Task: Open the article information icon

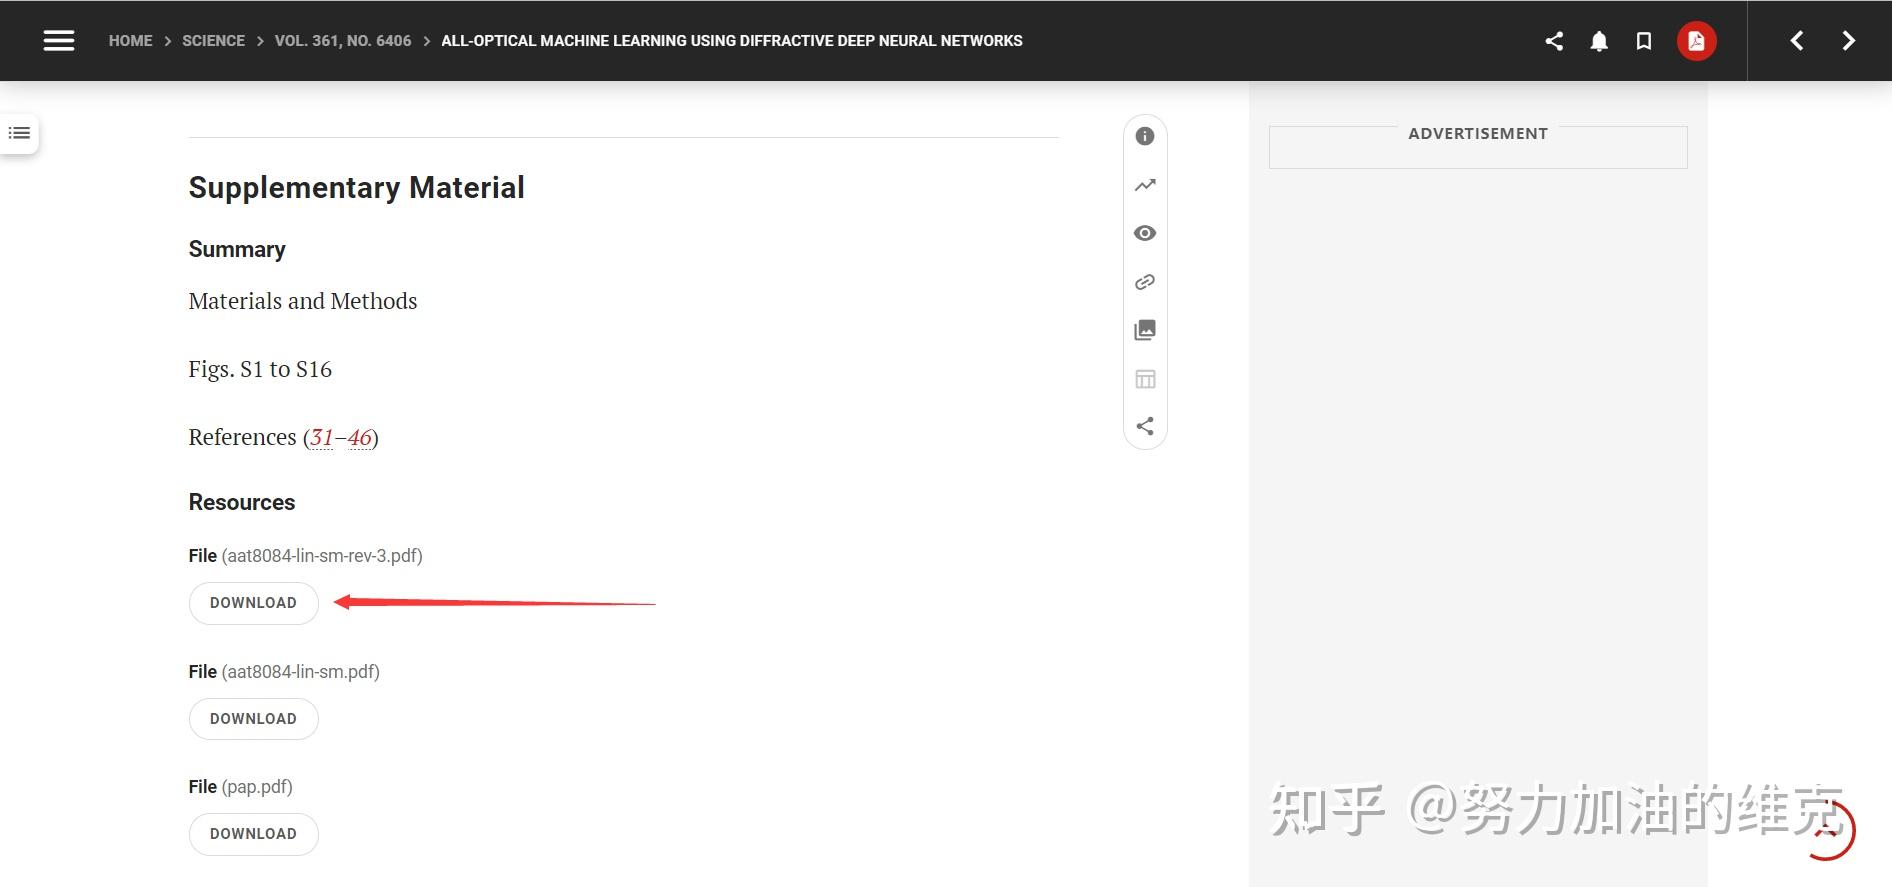Action: click(1145, 136)
